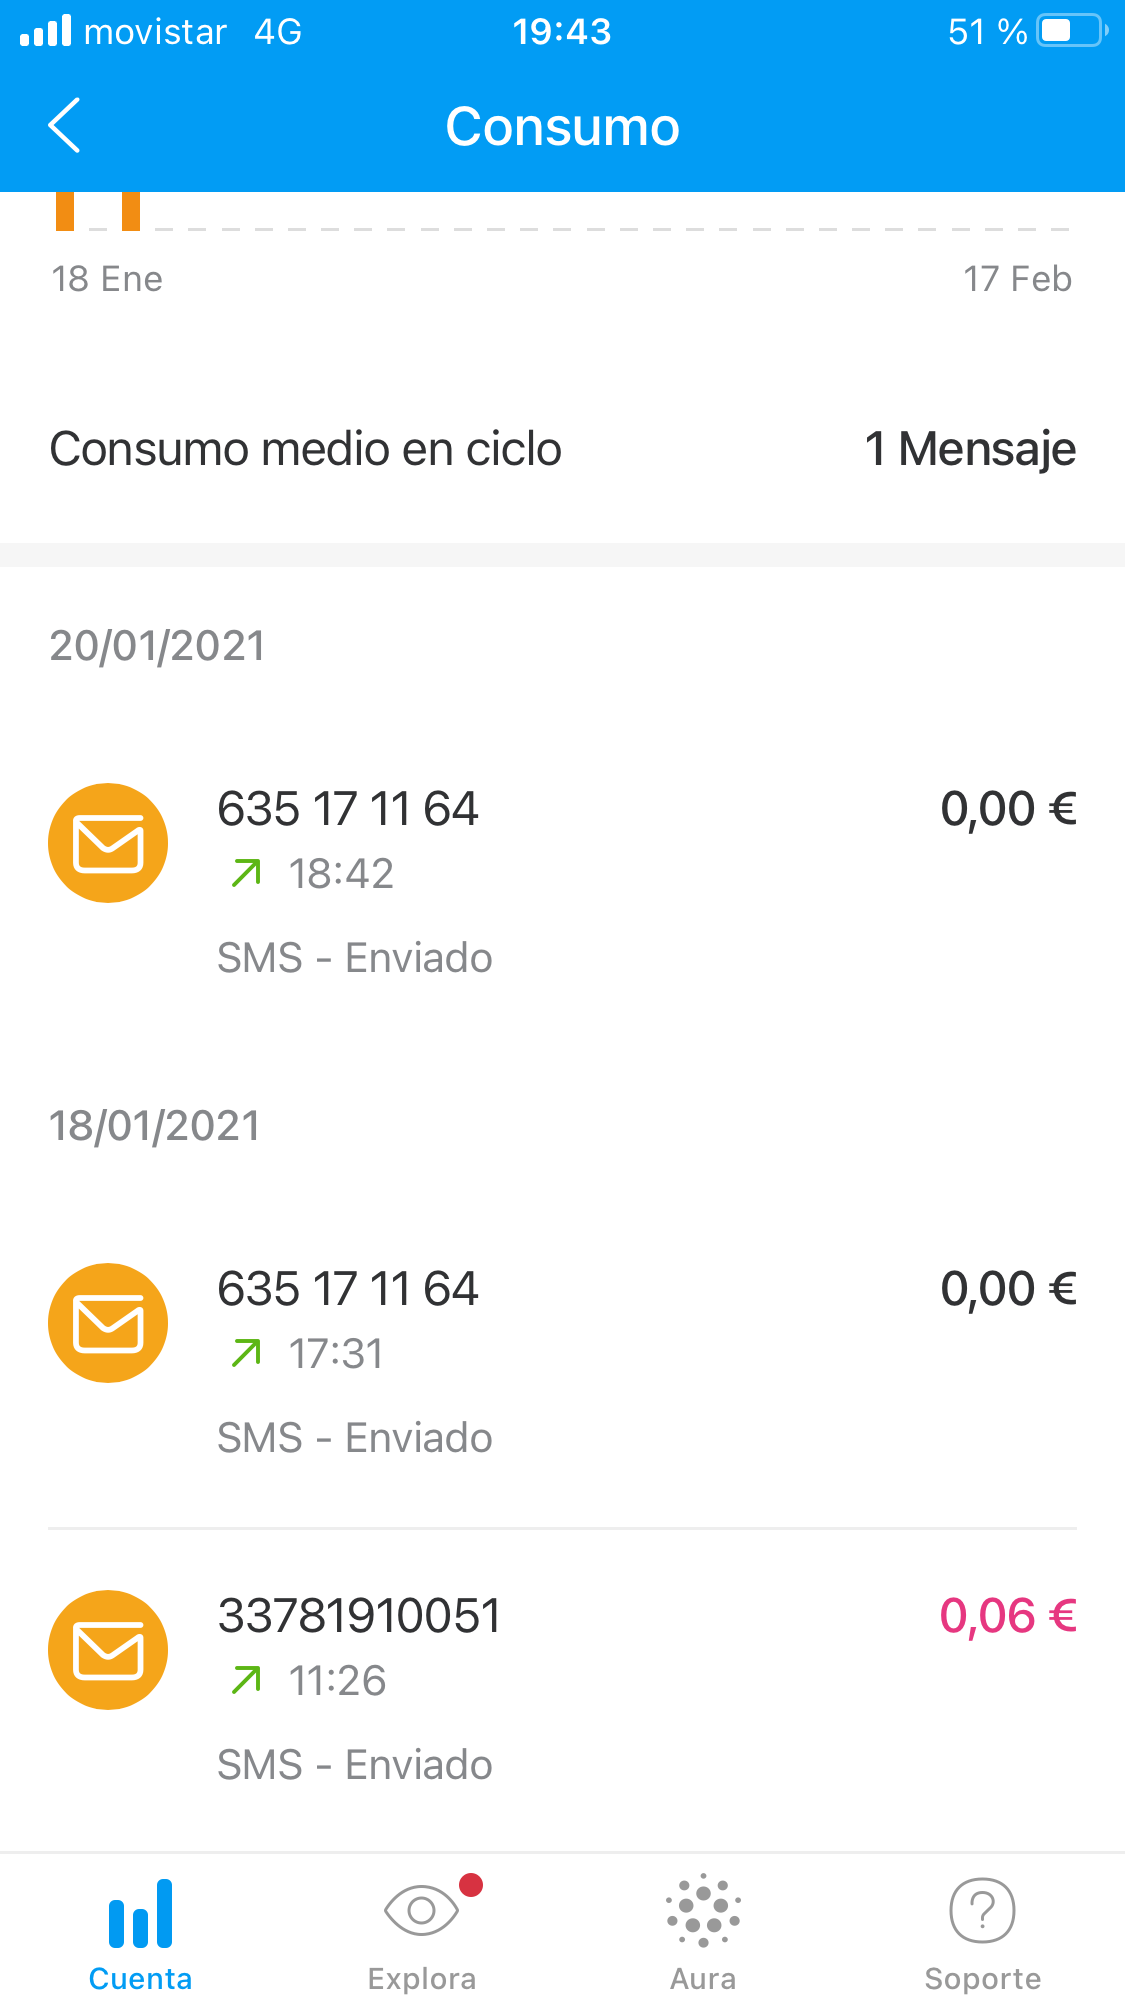
Task: Tap the SMS envelope icon at 11:26
Action: 108,1650
